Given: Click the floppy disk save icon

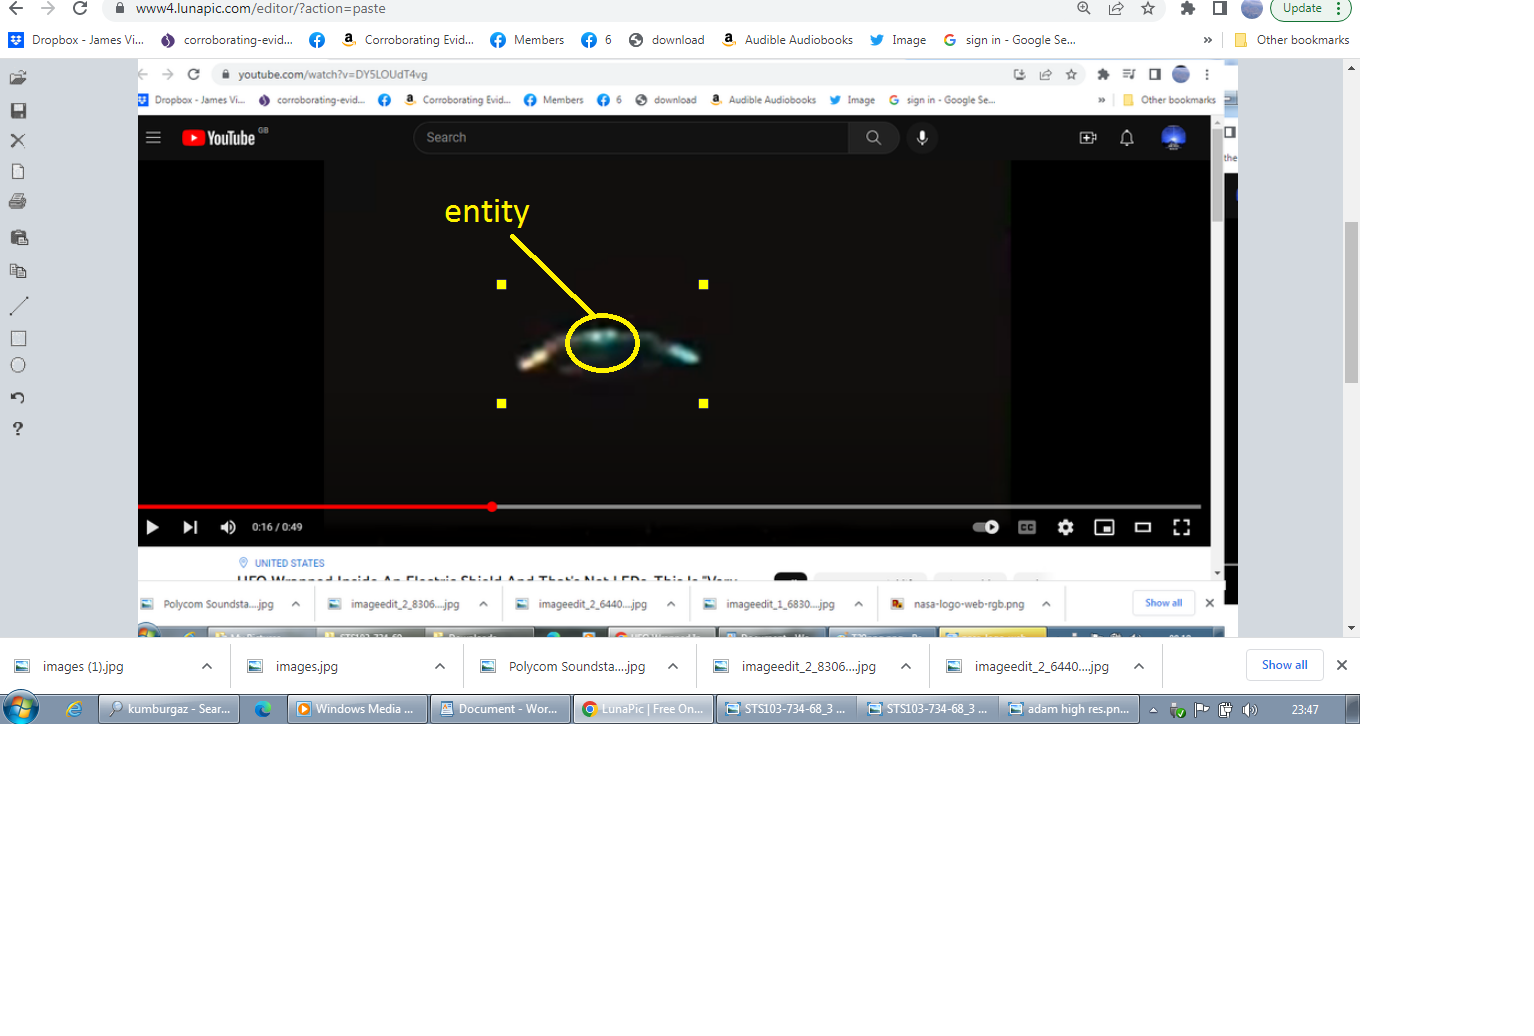Looking at the screenshot, I should 18,111.
